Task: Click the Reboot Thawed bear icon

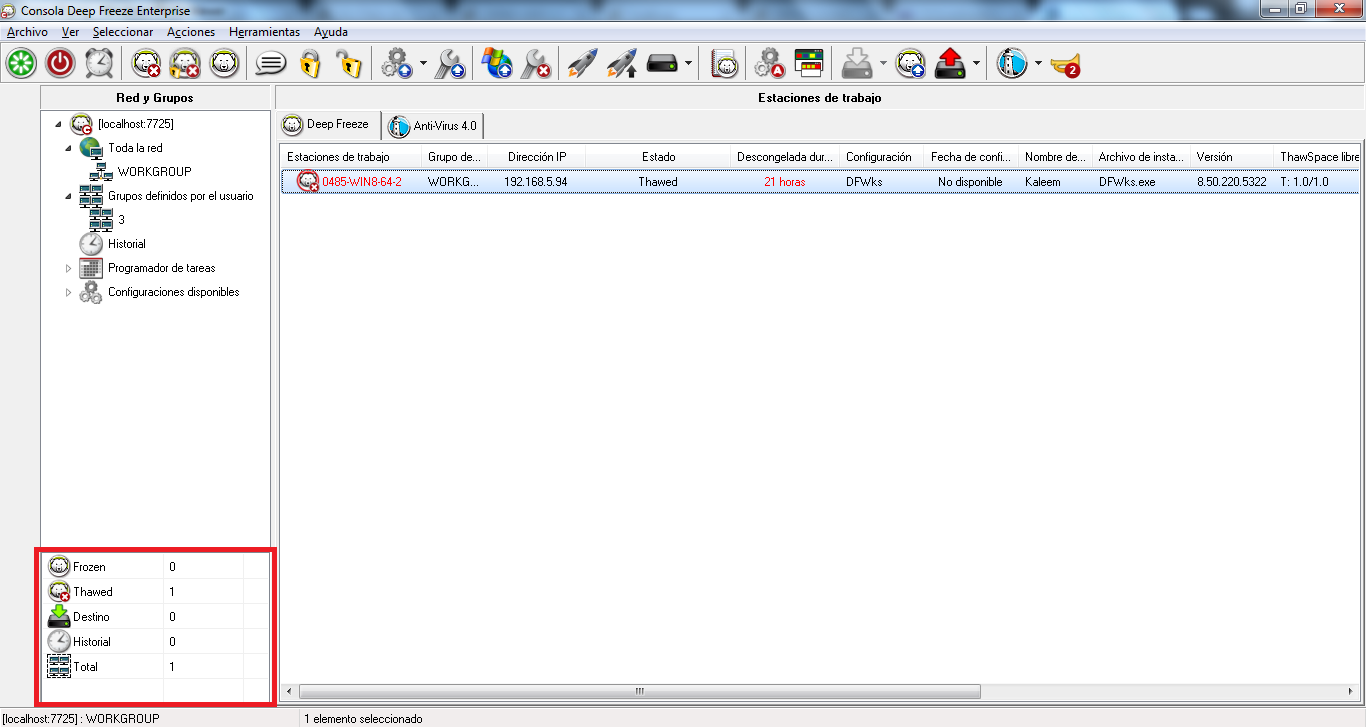Action: tap(147, 64)
